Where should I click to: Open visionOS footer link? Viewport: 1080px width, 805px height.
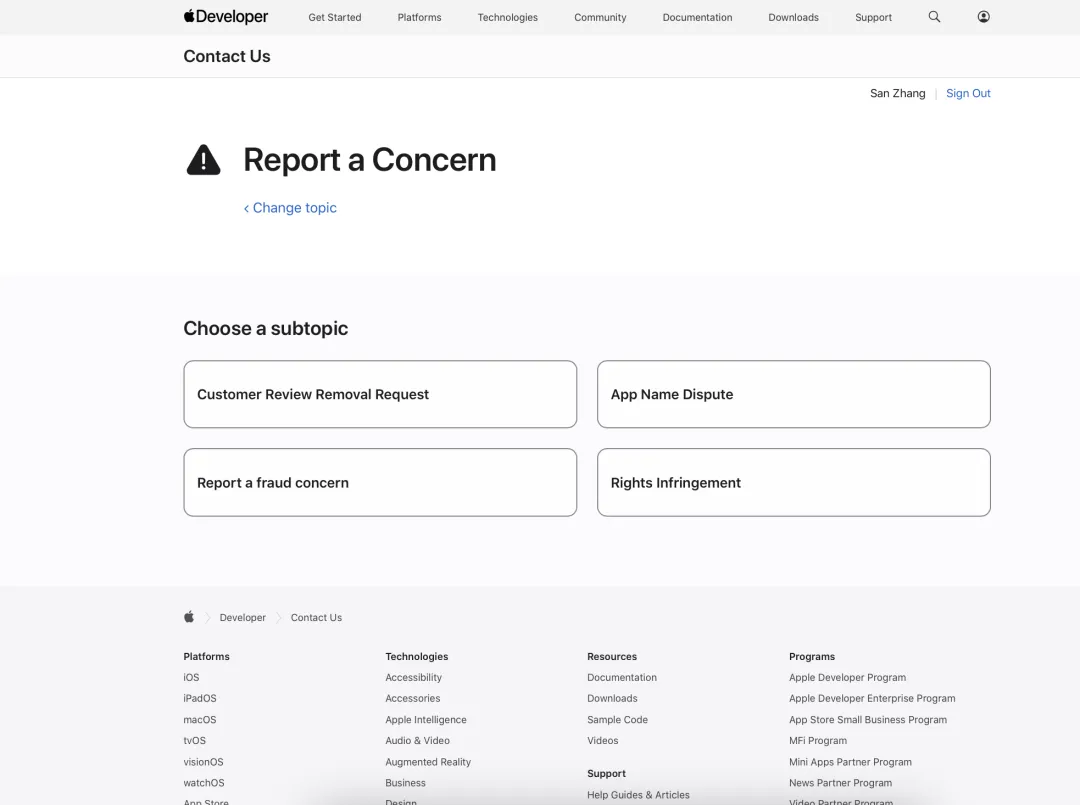pos(203,762)
